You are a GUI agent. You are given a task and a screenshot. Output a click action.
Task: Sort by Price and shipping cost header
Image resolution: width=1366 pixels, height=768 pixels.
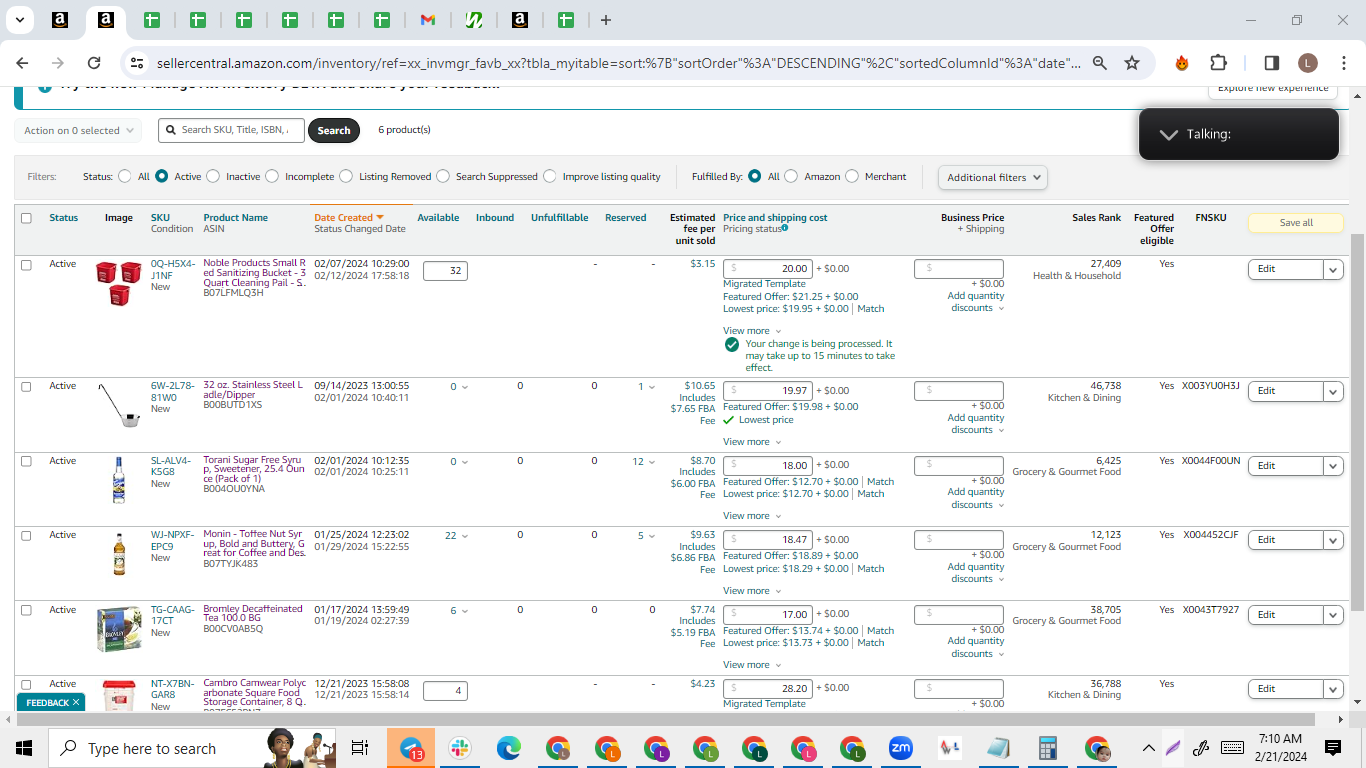775,217
